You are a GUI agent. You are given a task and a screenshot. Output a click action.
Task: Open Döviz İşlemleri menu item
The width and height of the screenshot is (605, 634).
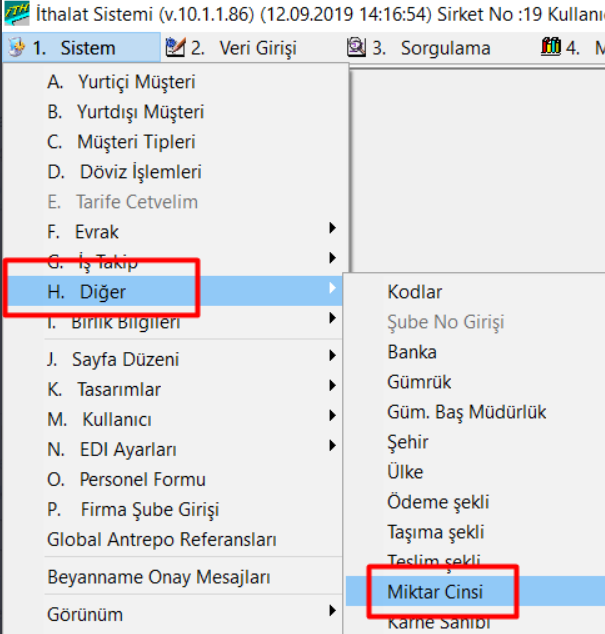(140, 172)
